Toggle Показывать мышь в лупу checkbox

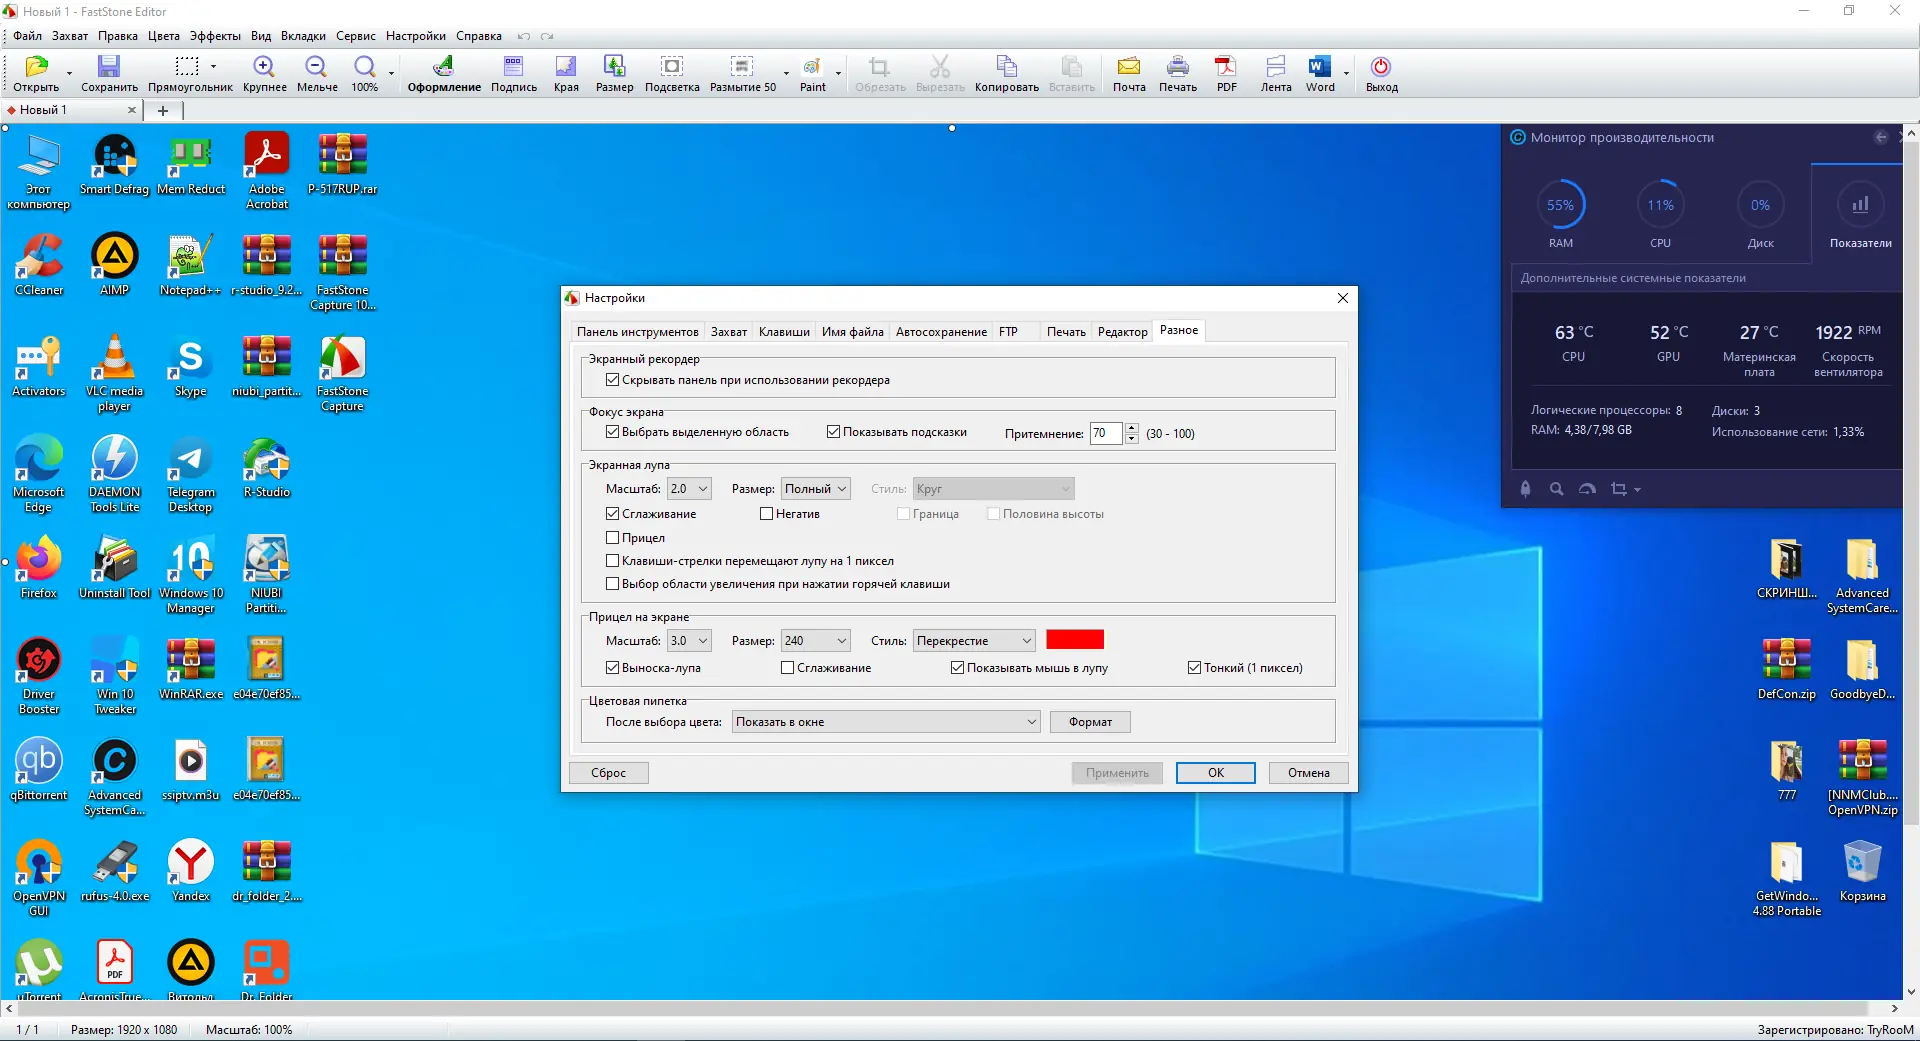(x=958, y=668)
